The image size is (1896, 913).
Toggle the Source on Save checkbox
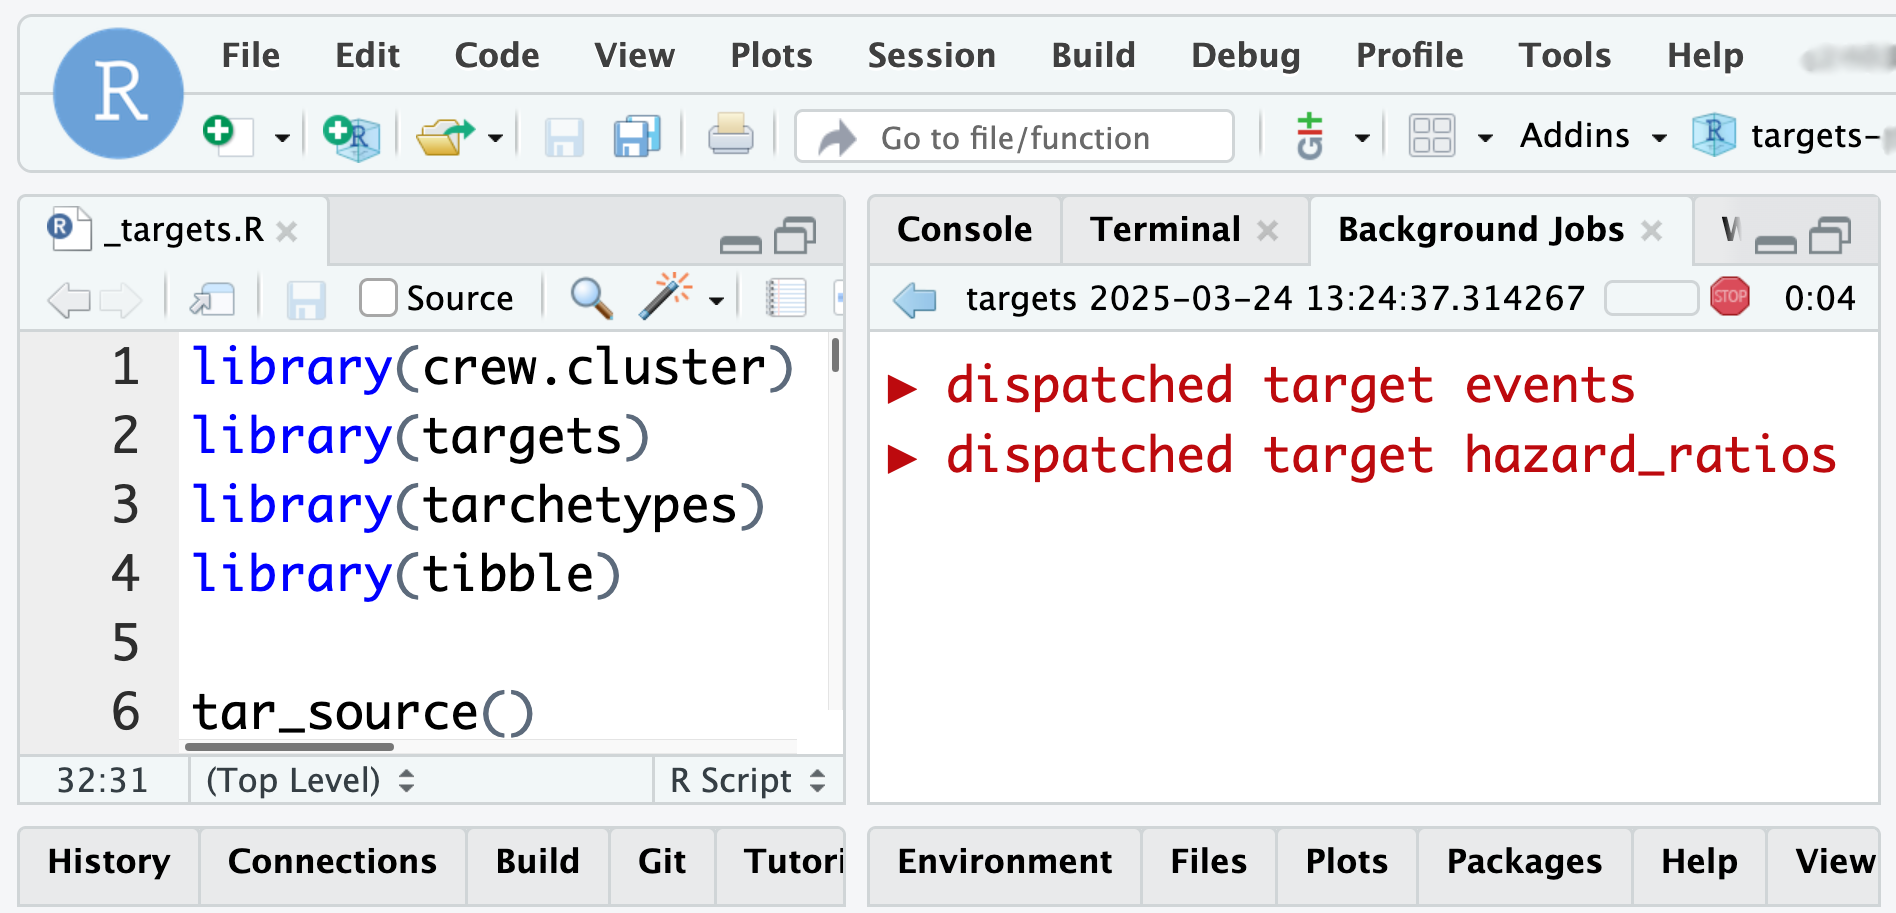(x=378, y=297)
